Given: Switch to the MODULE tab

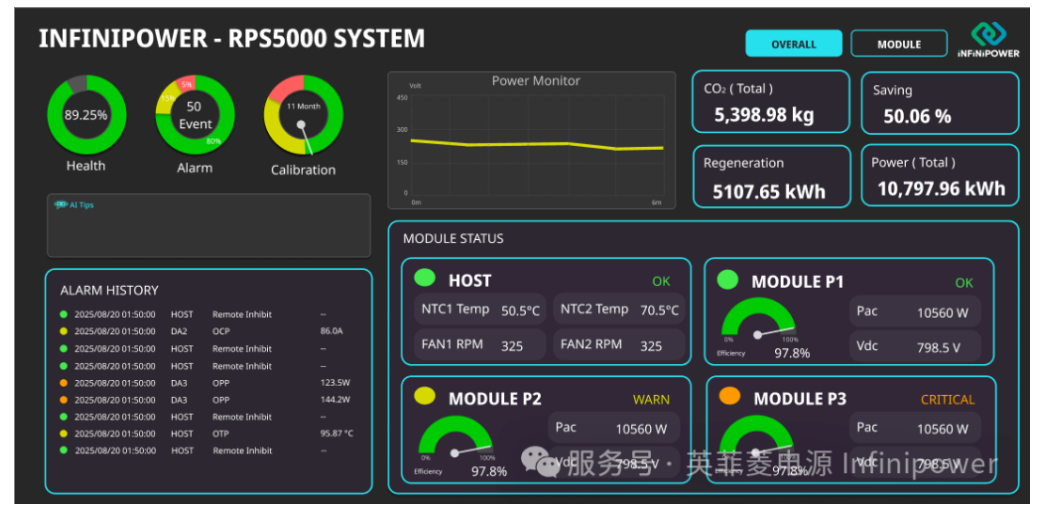Looking at the screenshot, I should click(898, 44).
